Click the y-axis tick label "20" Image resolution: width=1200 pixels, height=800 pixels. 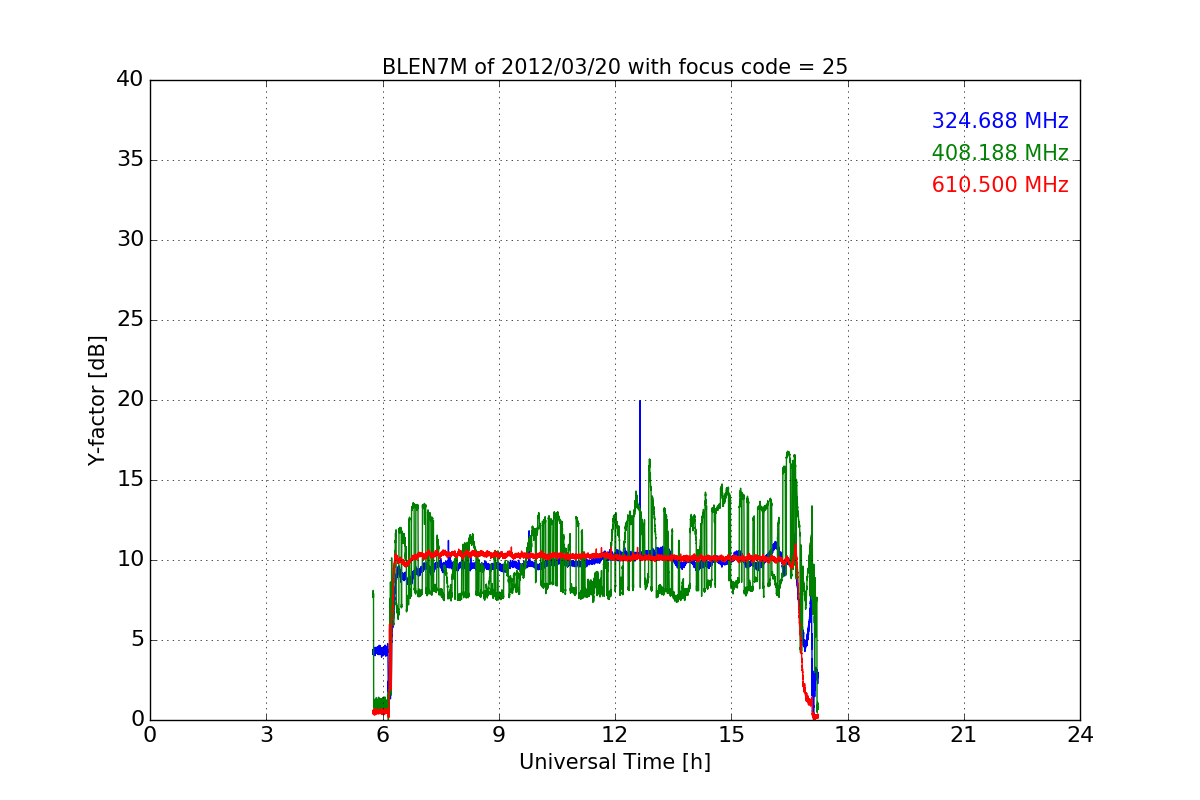click(130, 400)
